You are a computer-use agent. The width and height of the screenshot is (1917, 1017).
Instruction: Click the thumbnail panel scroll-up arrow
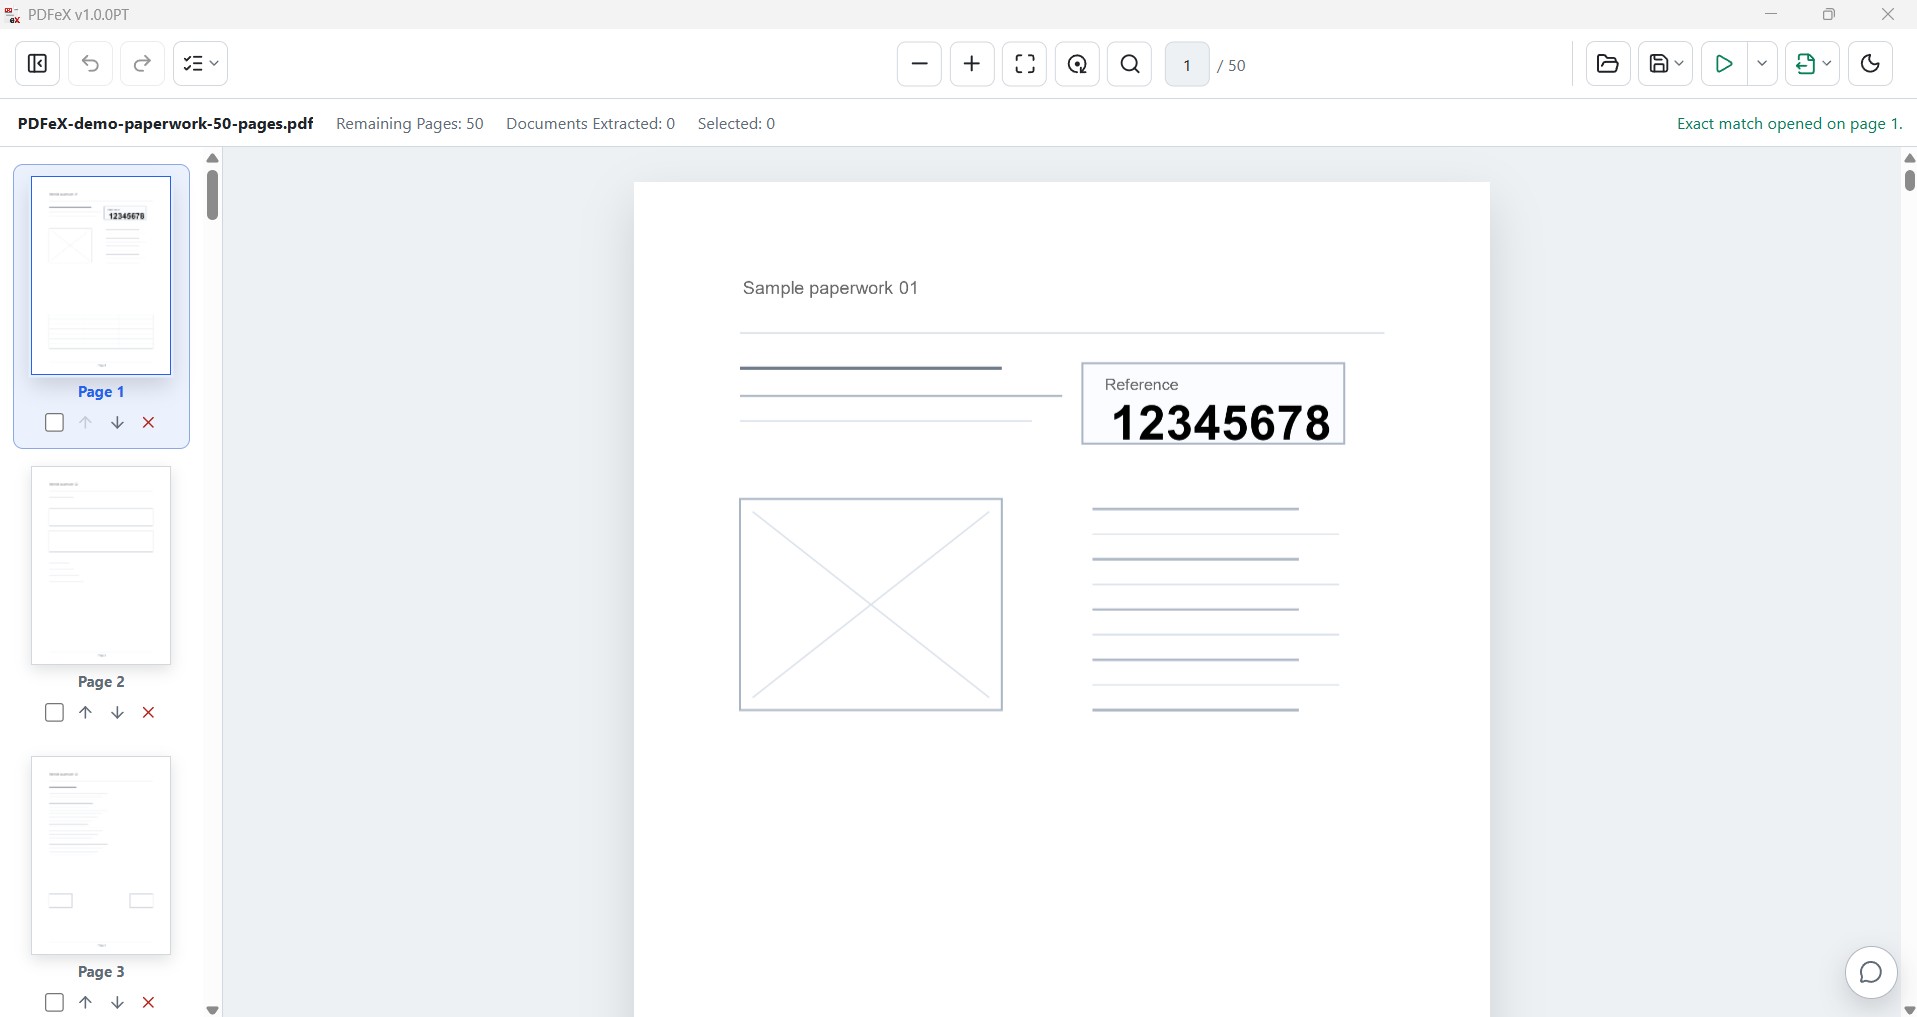point(212,158)
